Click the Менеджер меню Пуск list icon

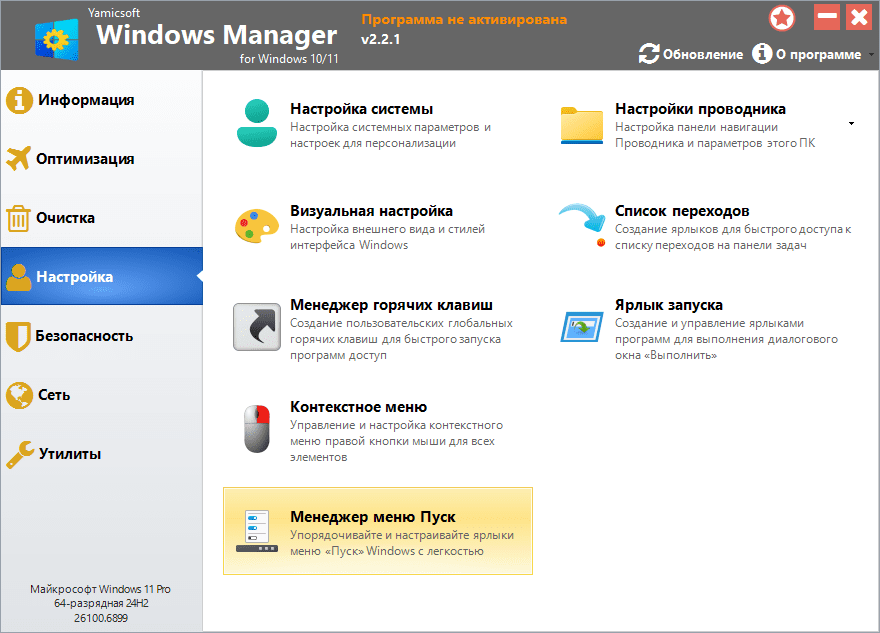pos(257,531)
